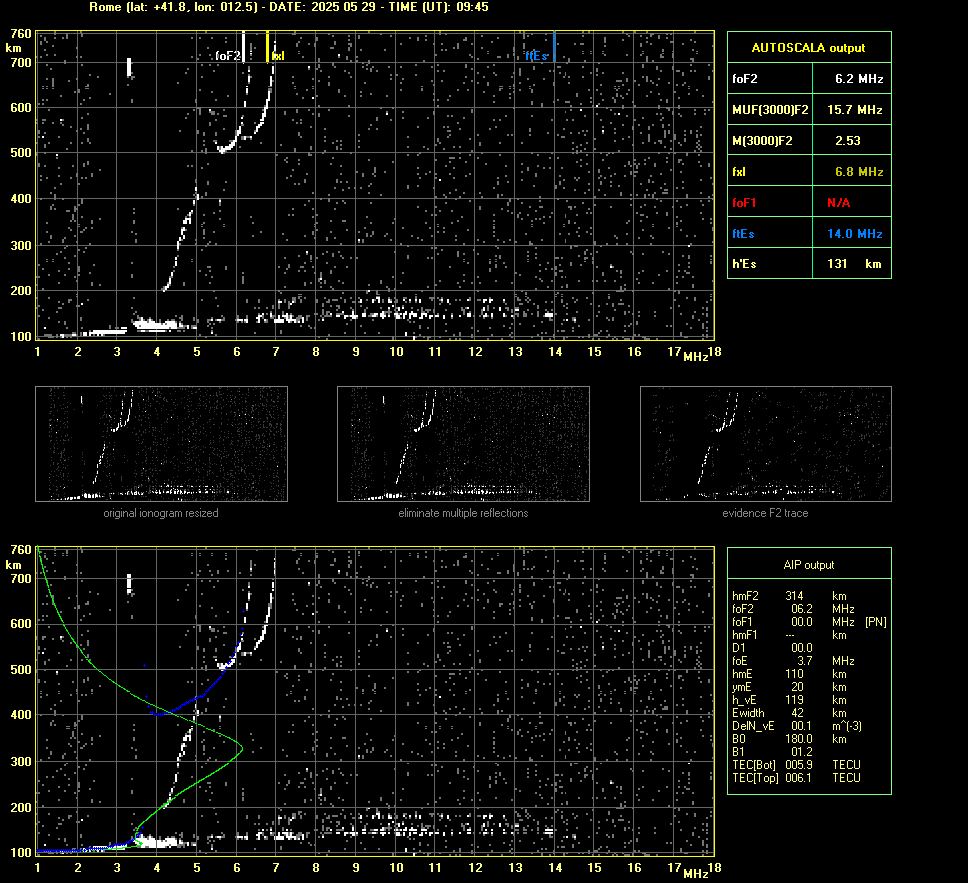Select the ftEs value 14.0 MHz

852,233
